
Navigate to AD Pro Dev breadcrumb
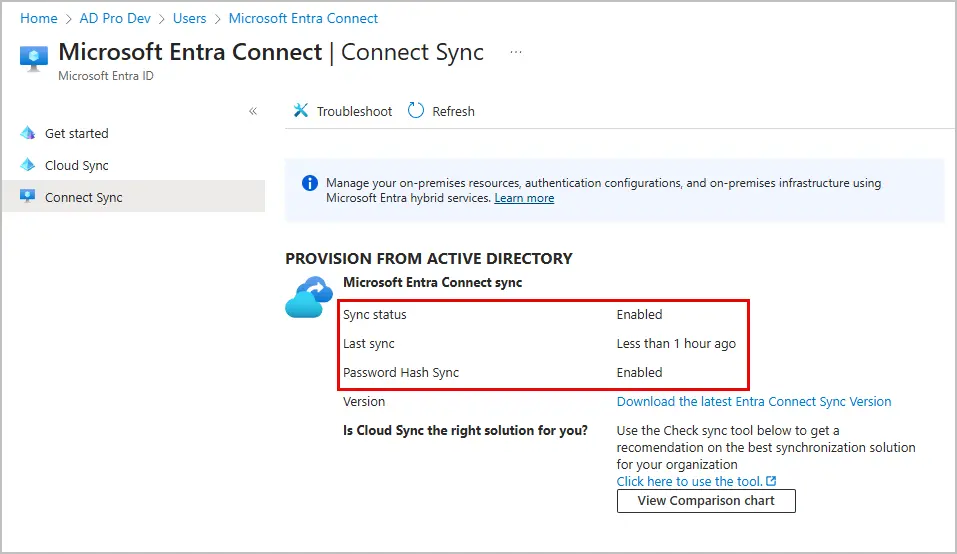coord(115,18)
